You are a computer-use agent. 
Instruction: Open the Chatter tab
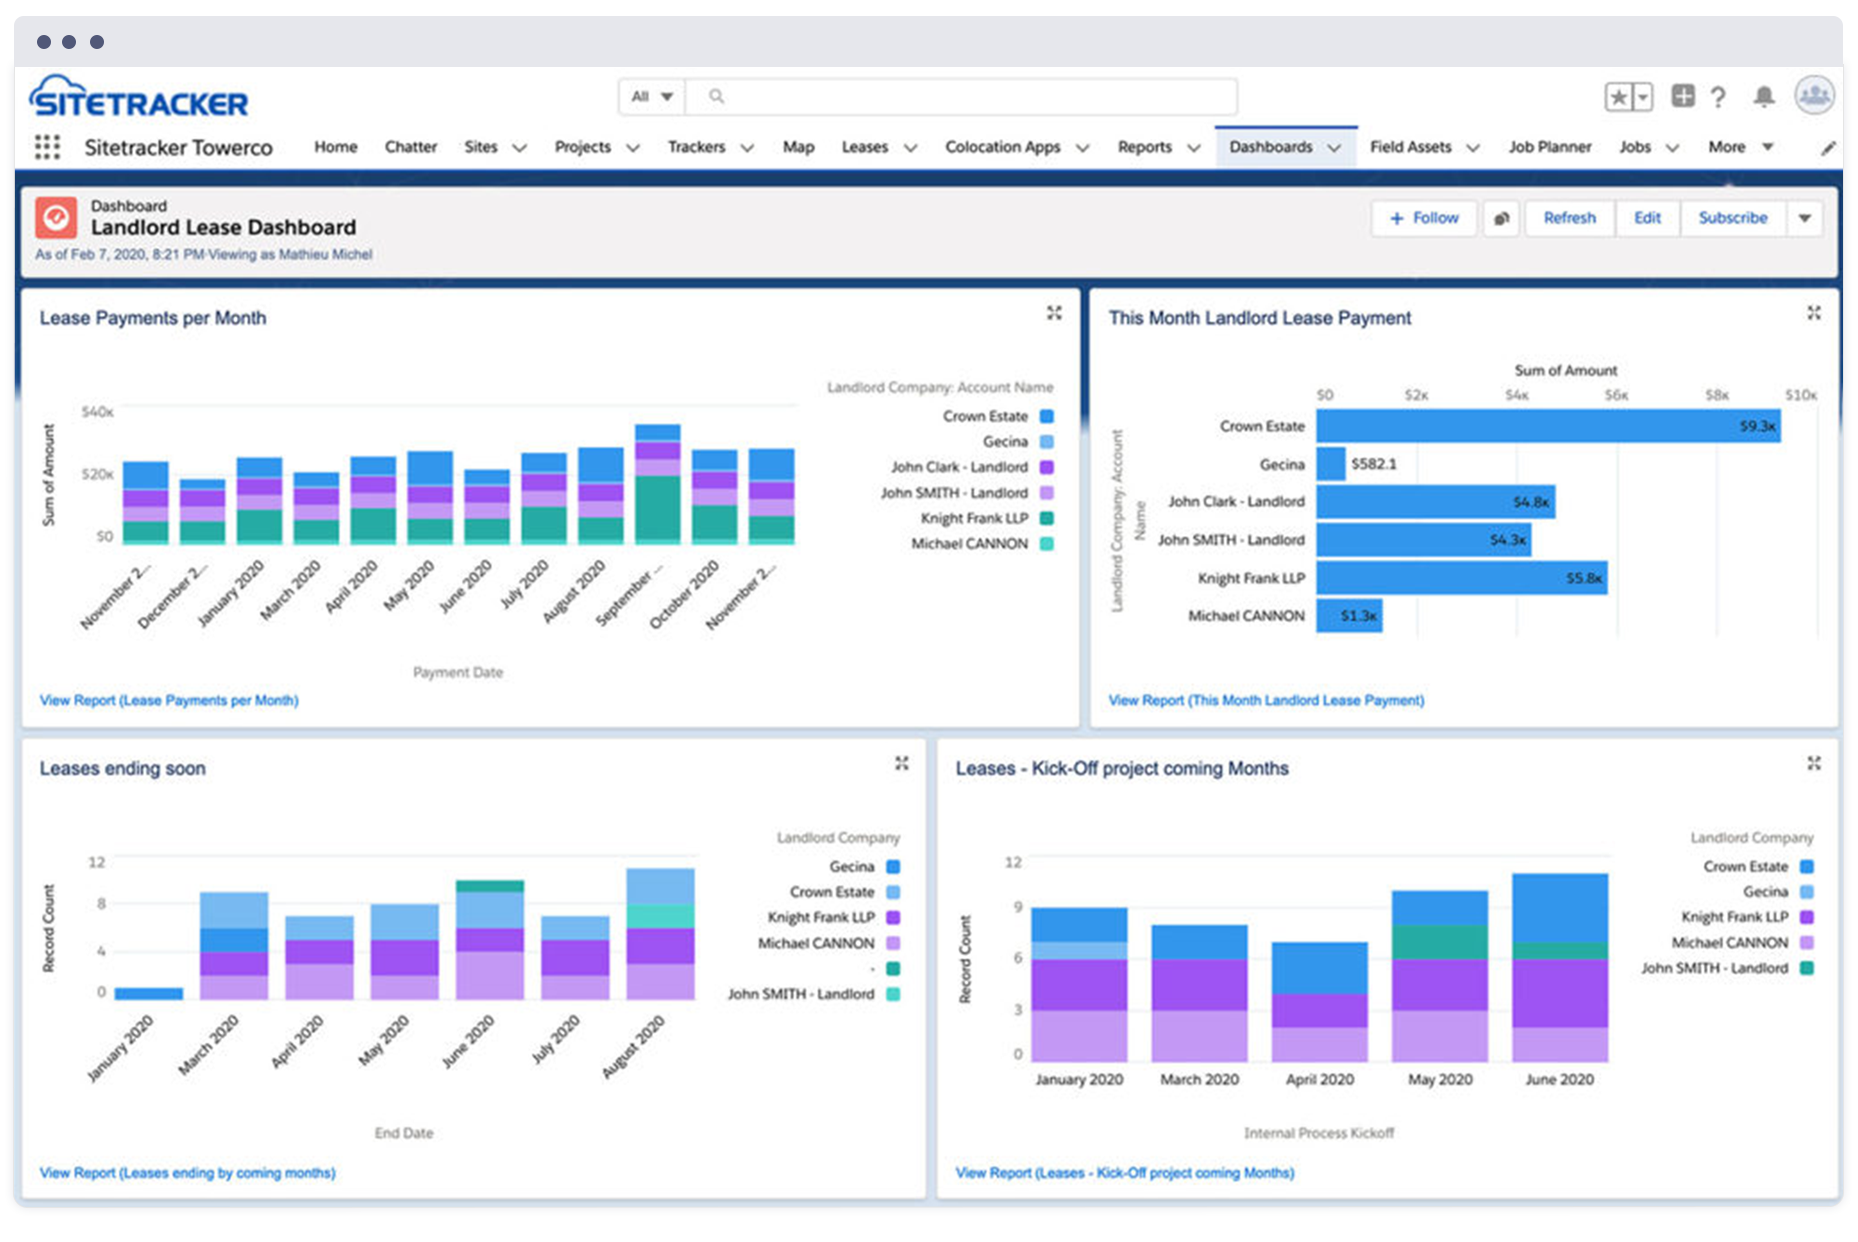411,147
